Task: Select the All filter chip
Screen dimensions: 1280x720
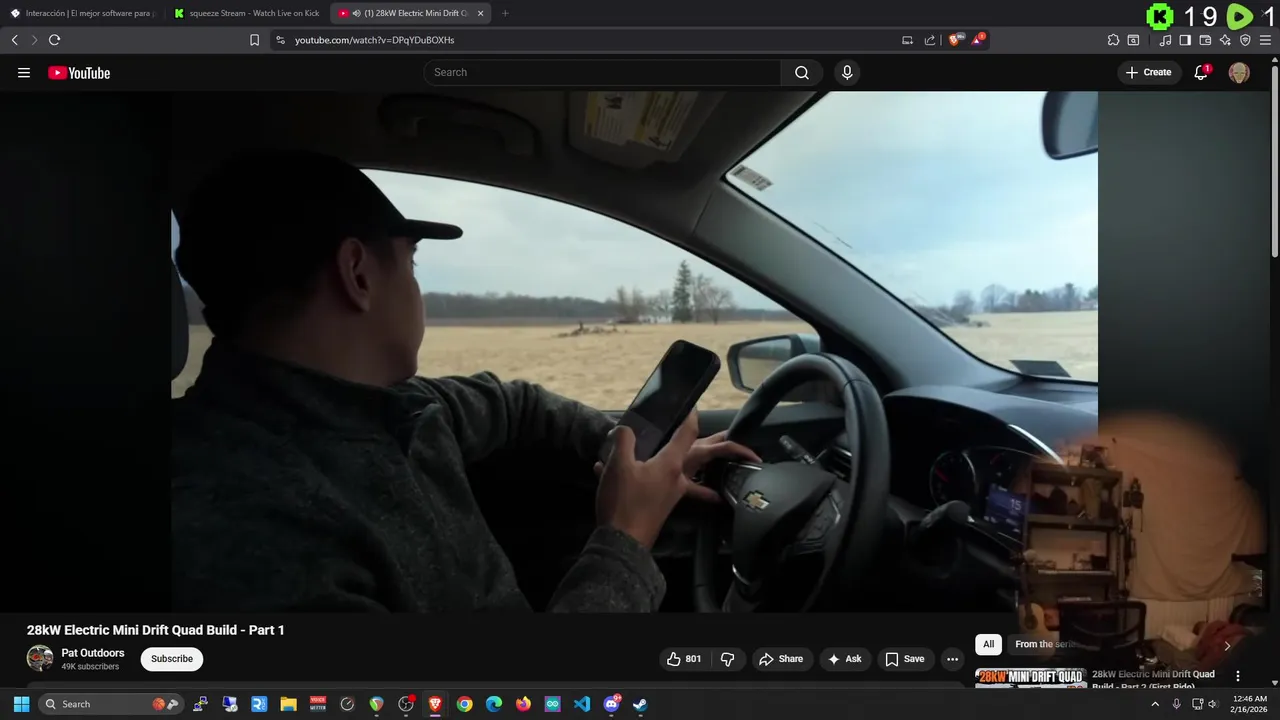Action: (988, 644)
